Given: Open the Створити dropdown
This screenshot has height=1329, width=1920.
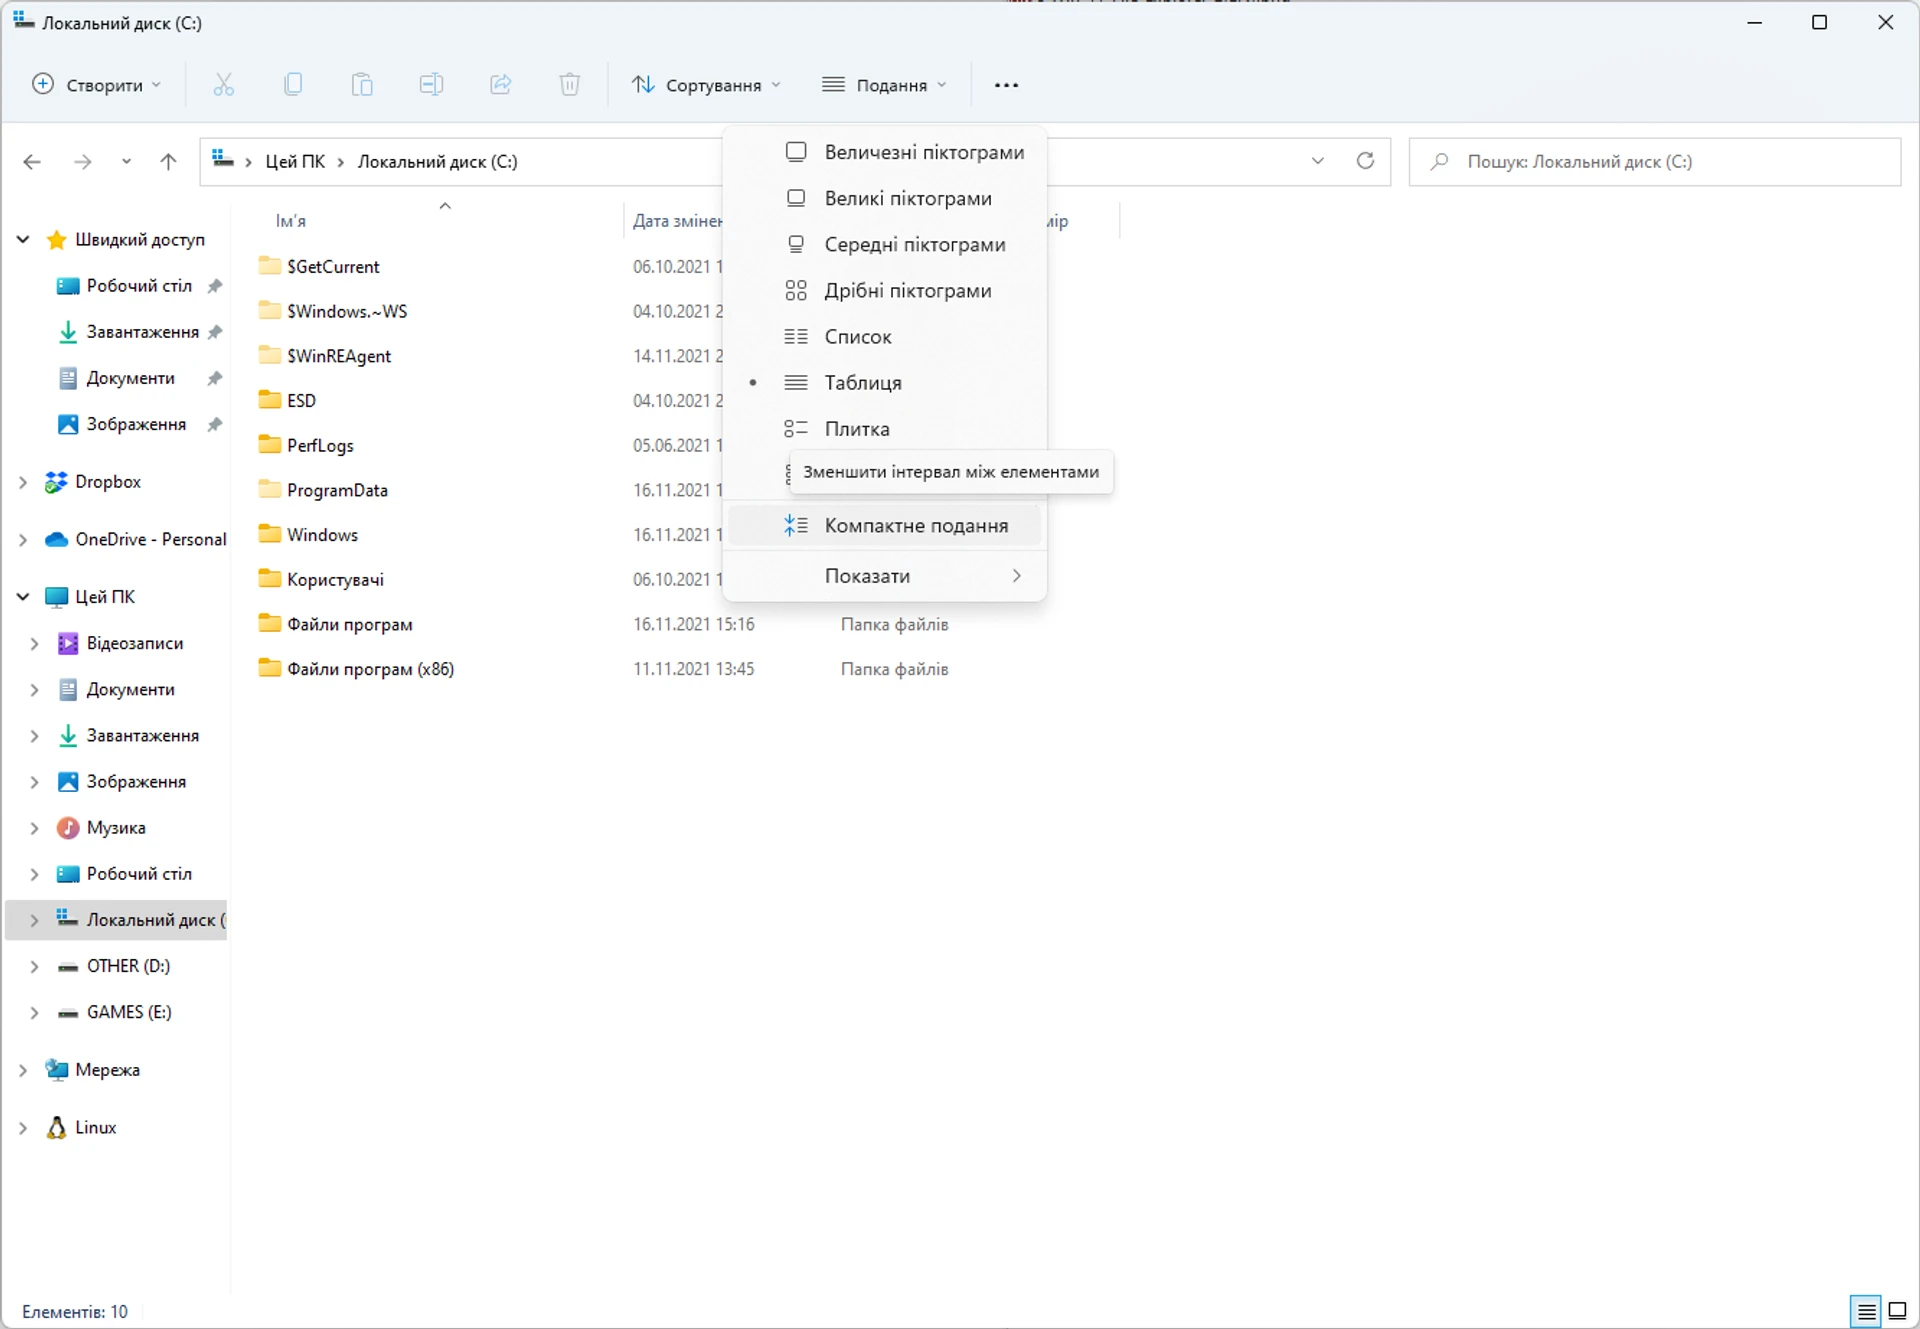Looking at the screenshot, I should (96, 85).
